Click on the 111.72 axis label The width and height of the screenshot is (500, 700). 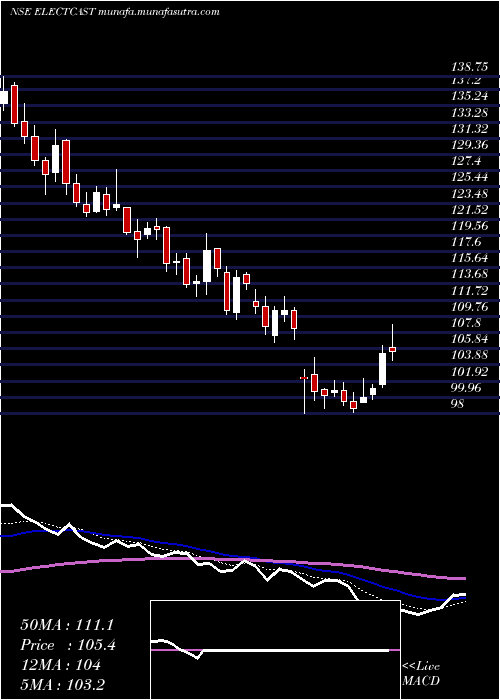[x=470, y=291]
